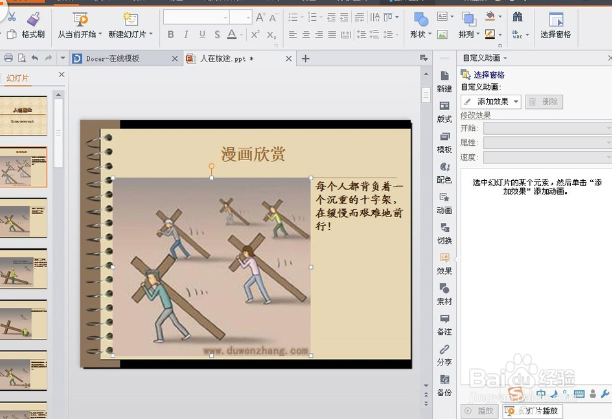Click the 幻灯片播放 button
Screen dimensions: 612x419
533,411
